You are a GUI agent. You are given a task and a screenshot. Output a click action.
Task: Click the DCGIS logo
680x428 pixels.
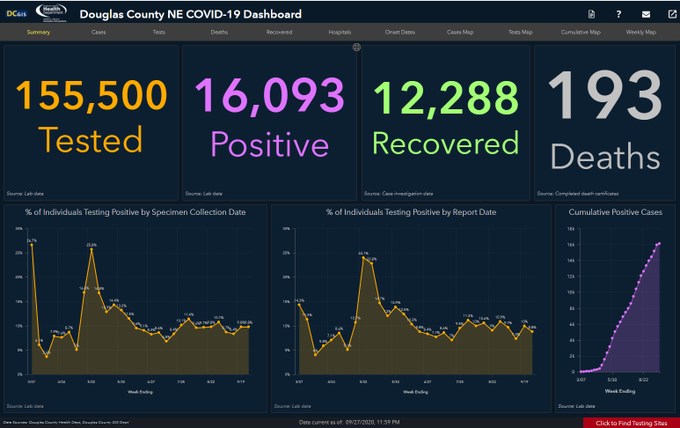click(16, 14)
